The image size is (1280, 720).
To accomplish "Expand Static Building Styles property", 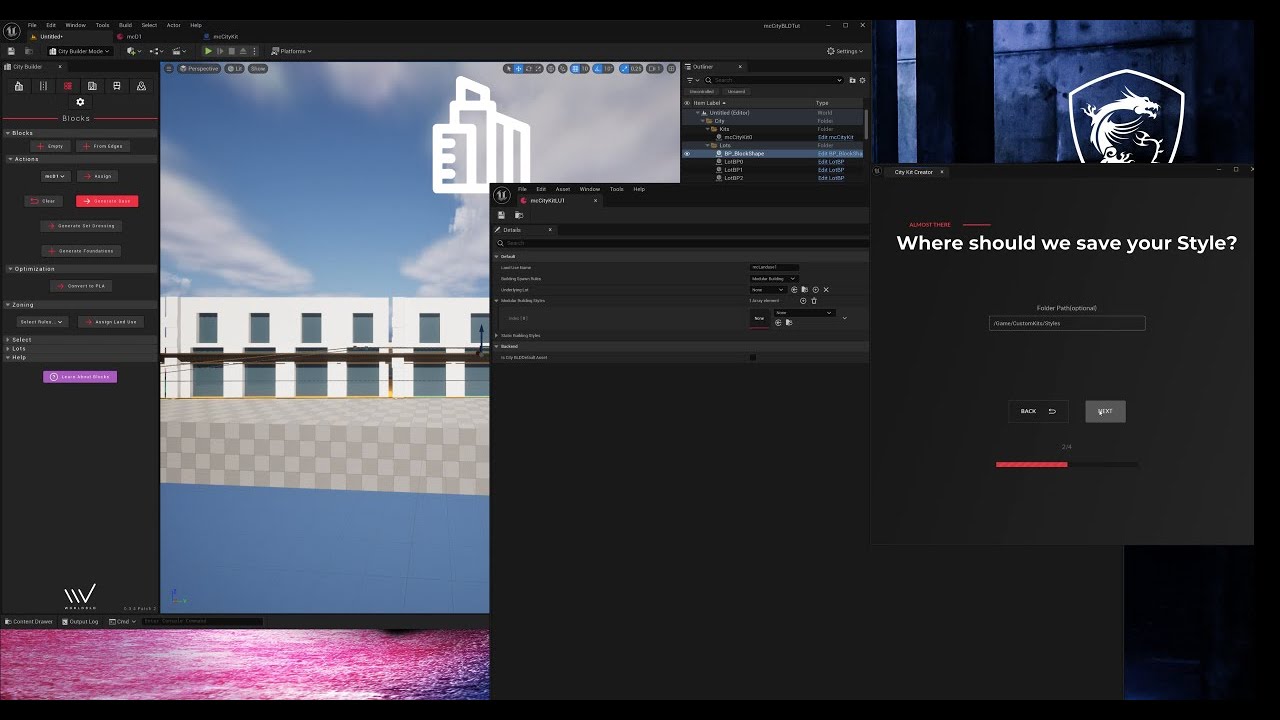I will (497, 336).
